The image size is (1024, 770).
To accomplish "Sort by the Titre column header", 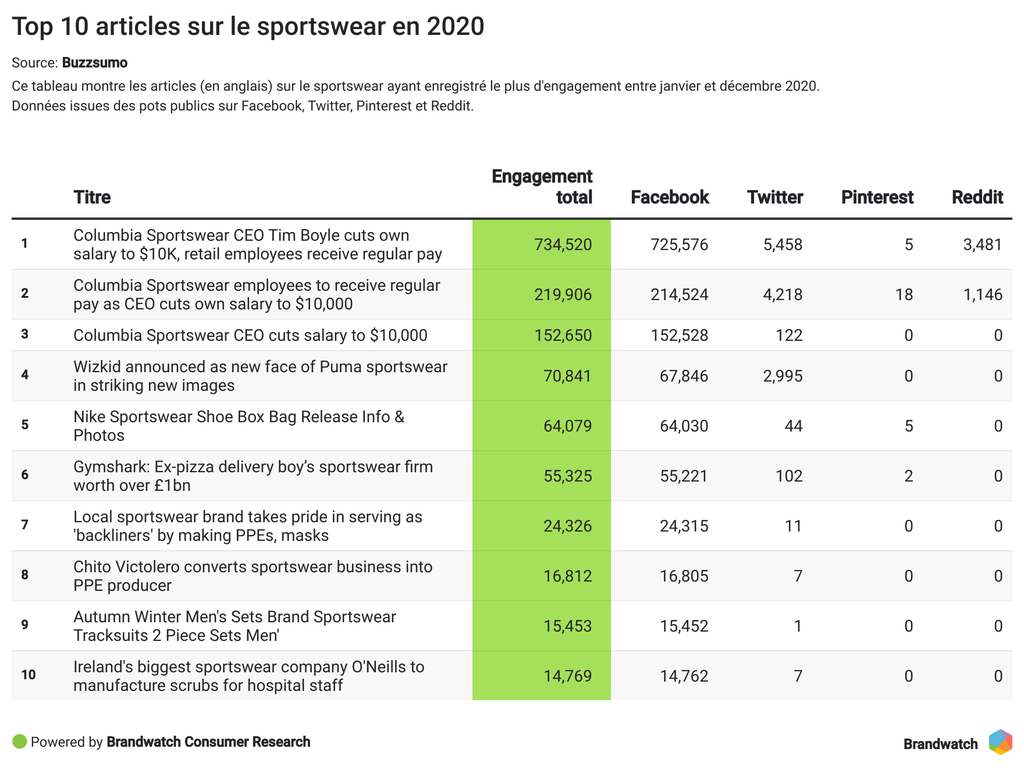I will pos(92,197).
